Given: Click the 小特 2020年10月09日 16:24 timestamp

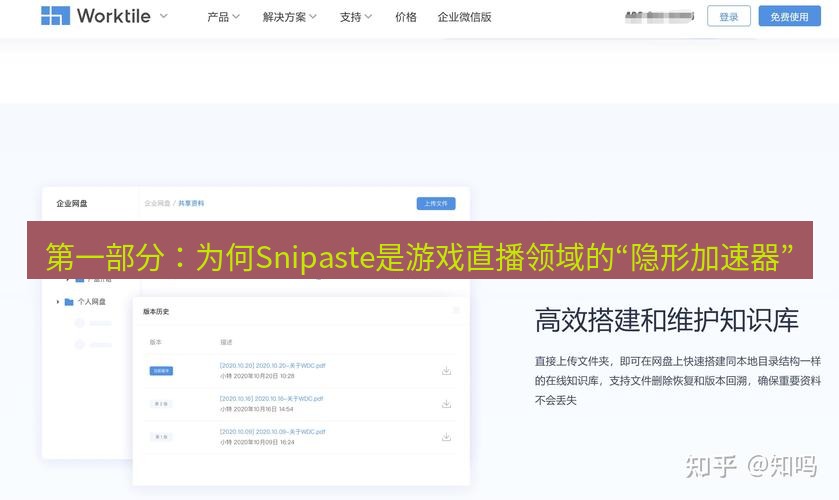Looking at the screenshot, I should (257, 442).
